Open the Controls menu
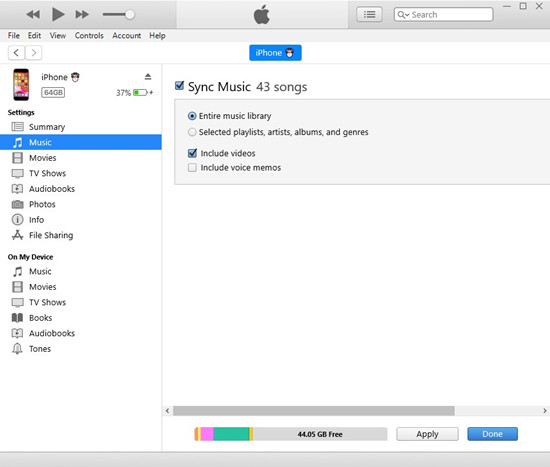Screen dimensions: 550x467 point(89,35)
